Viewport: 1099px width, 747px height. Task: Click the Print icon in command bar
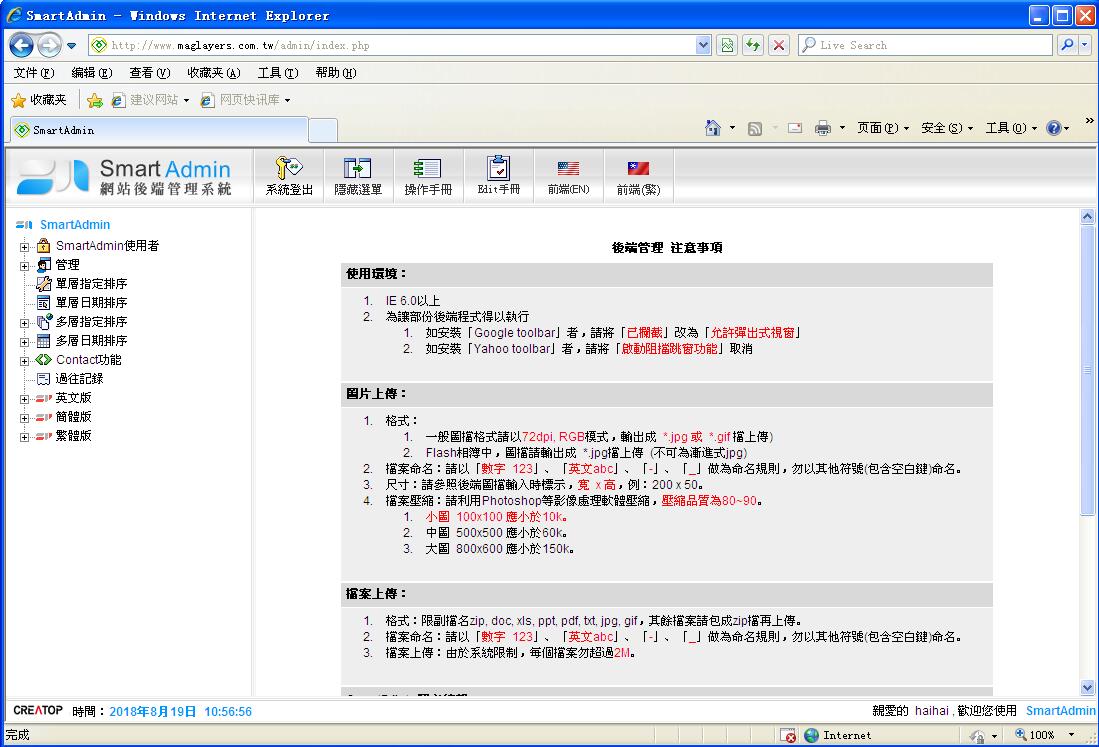point(823,128)
